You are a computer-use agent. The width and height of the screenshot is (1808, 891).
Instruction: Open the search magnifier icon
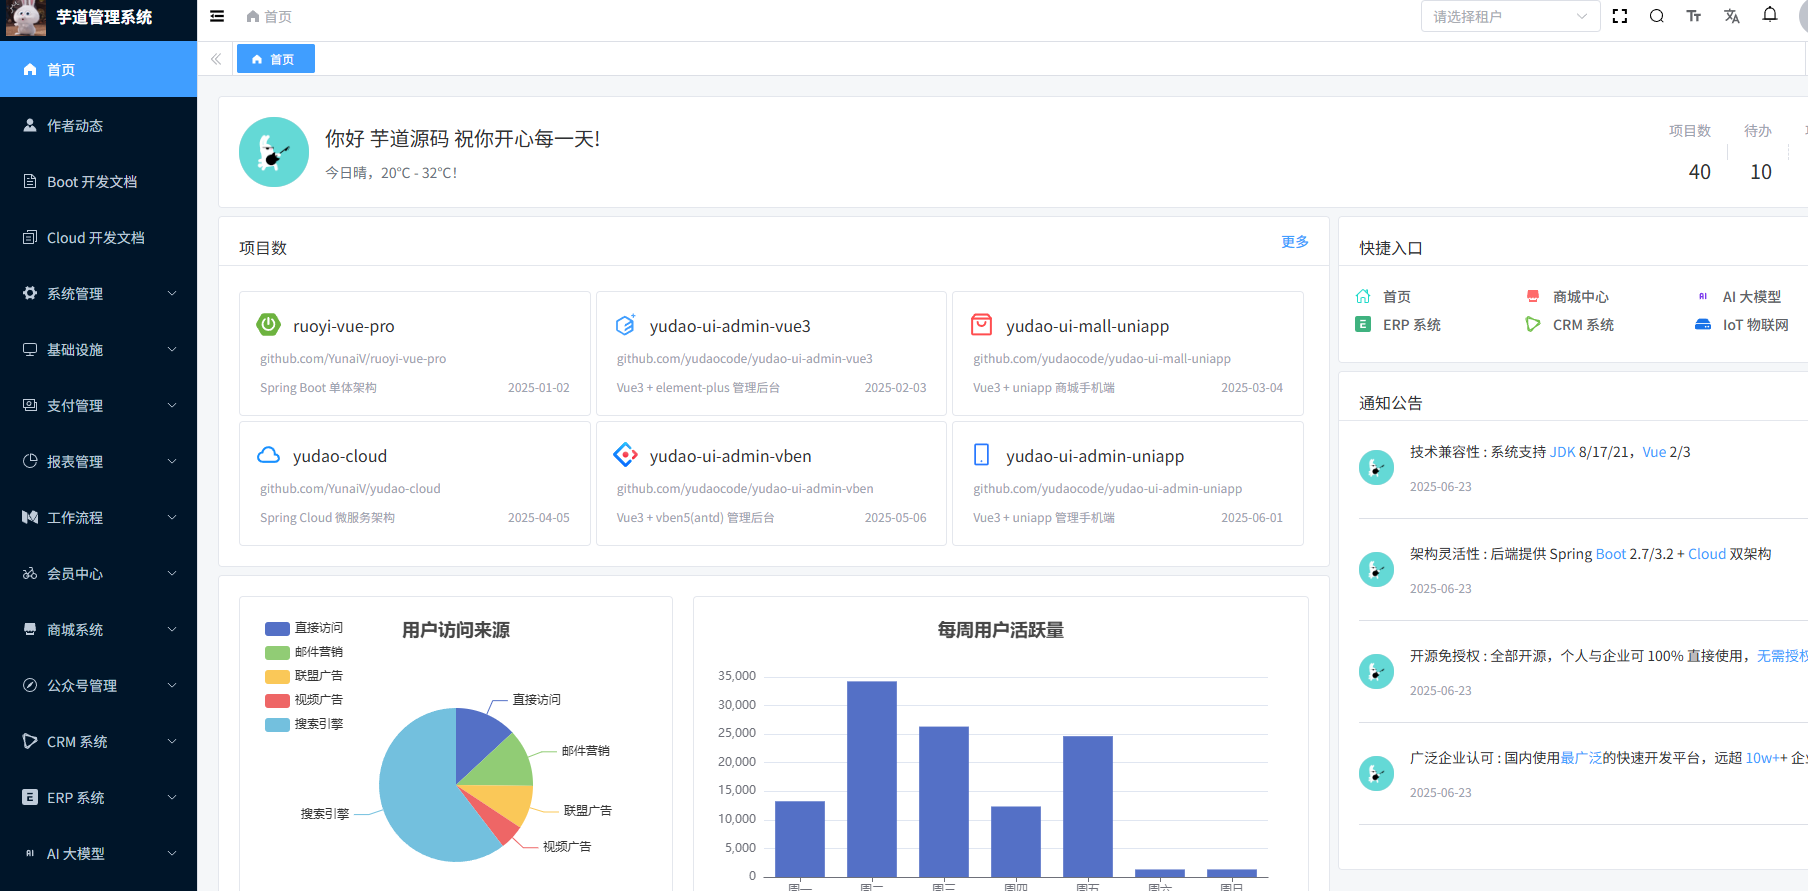(1657, 16)
